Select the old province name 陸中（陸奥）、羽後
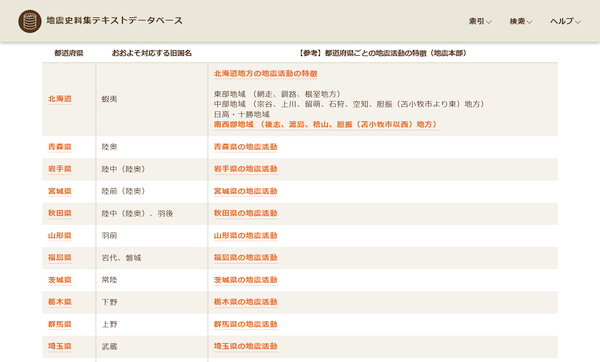 [x=137, y=214]
